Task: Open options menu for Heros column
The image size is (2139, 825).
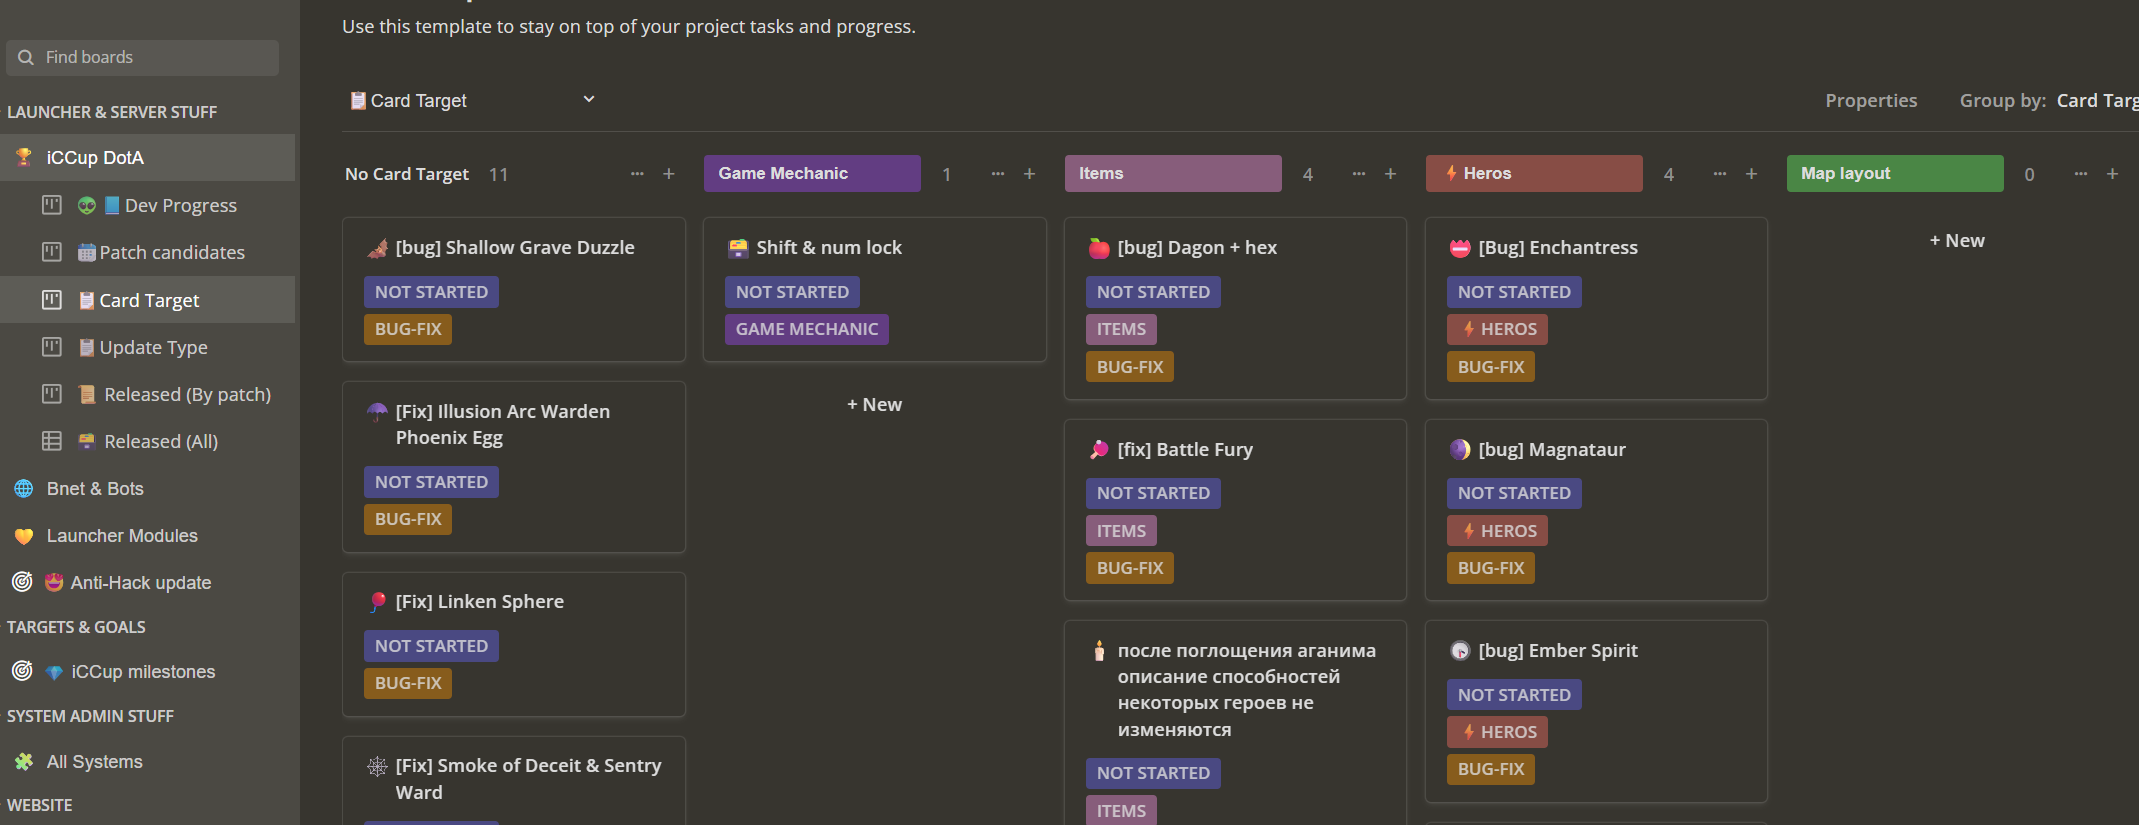Action: 1719,174
